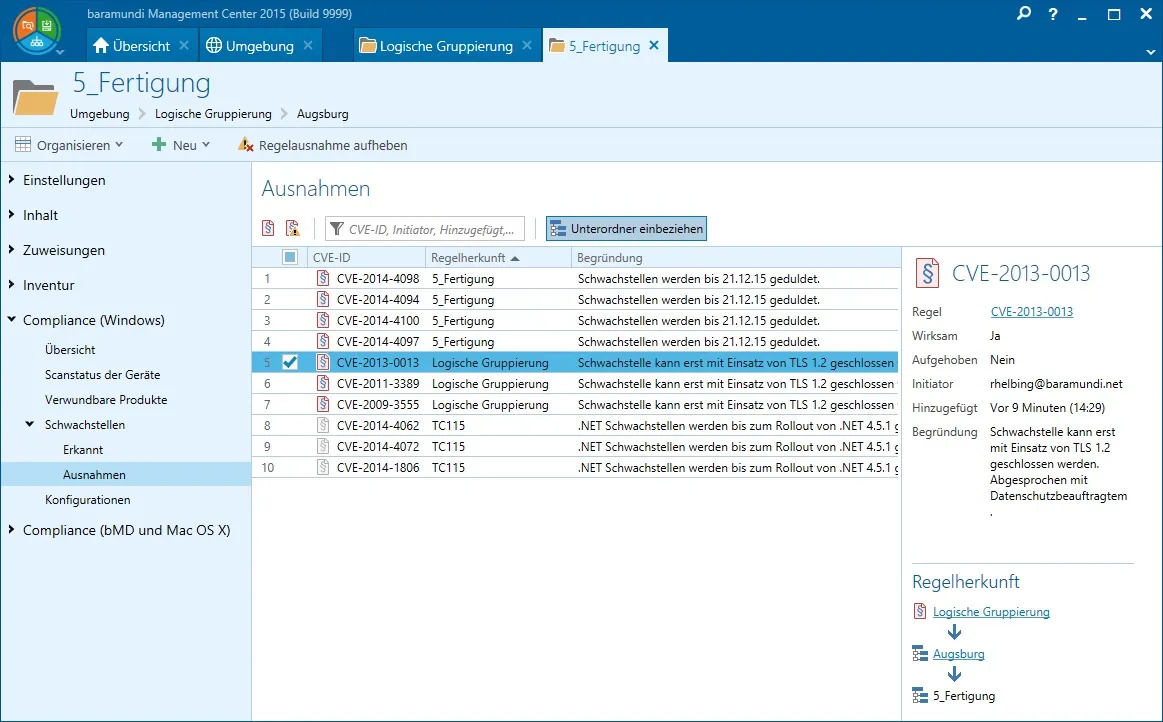The image size is (1163, 722).
Task: Select the row with CVE-2014-4062
Action: pyautogui.click(x=575, y=425)
